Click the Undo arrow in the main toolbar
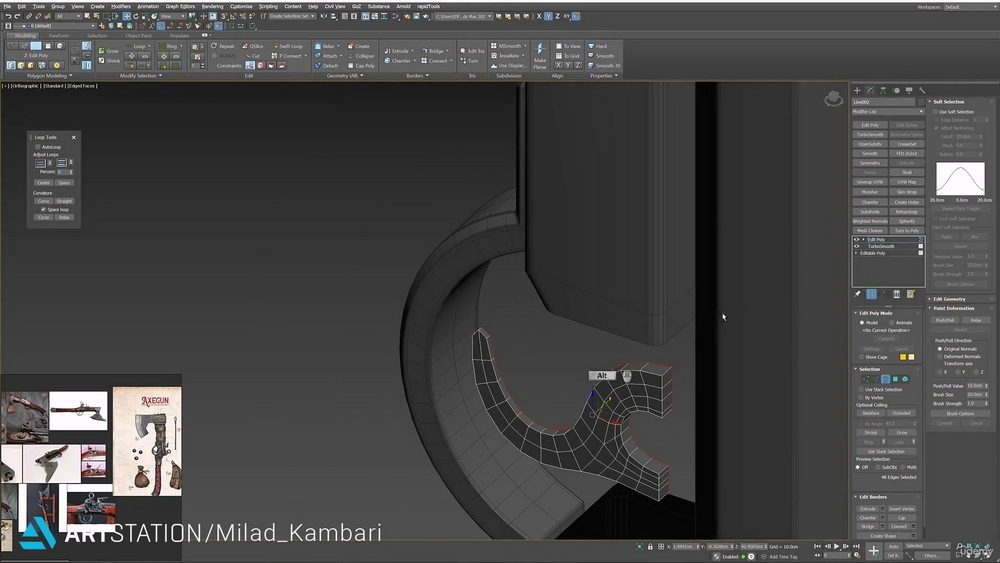1000x563 pixels. tap(8, 16)
